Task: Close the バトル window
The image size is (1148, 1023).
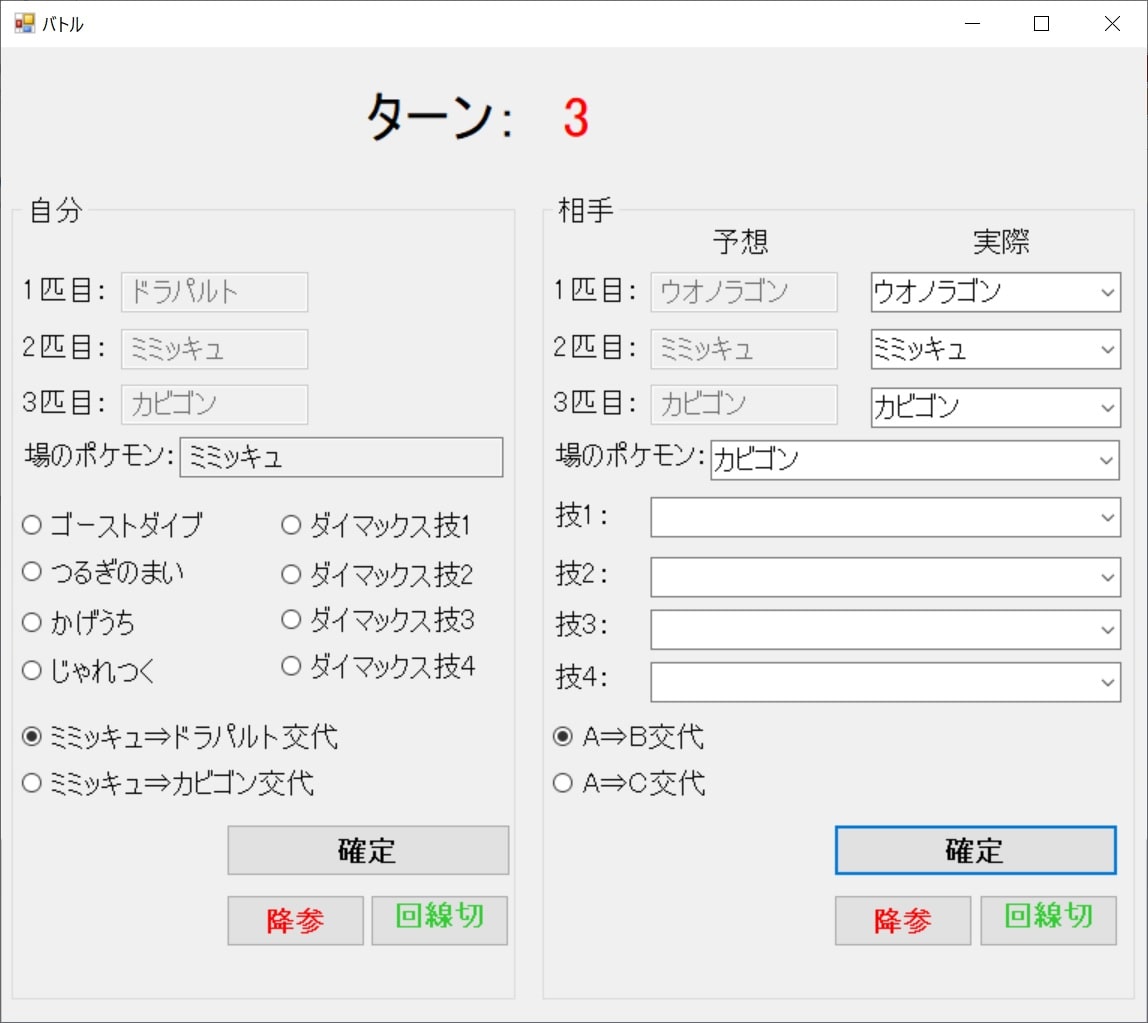Action: [x=1111, y=23]
